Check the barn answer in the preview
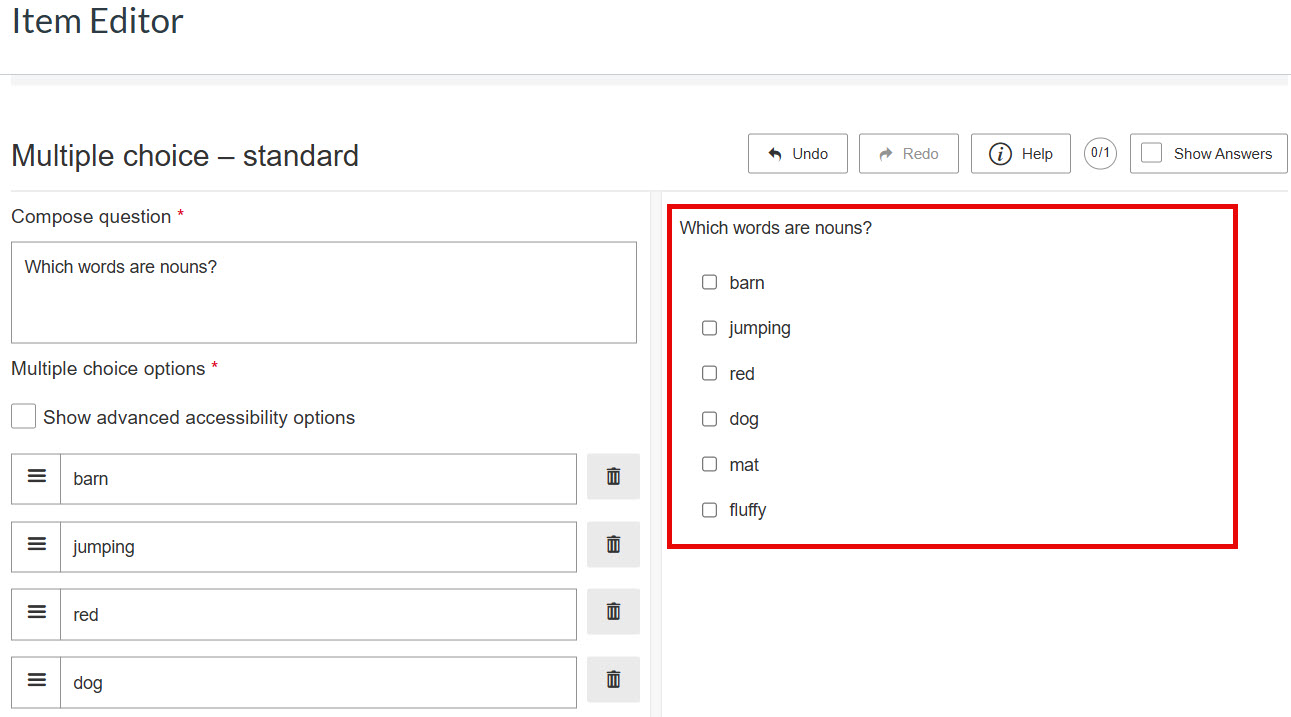 coord(710,283)
